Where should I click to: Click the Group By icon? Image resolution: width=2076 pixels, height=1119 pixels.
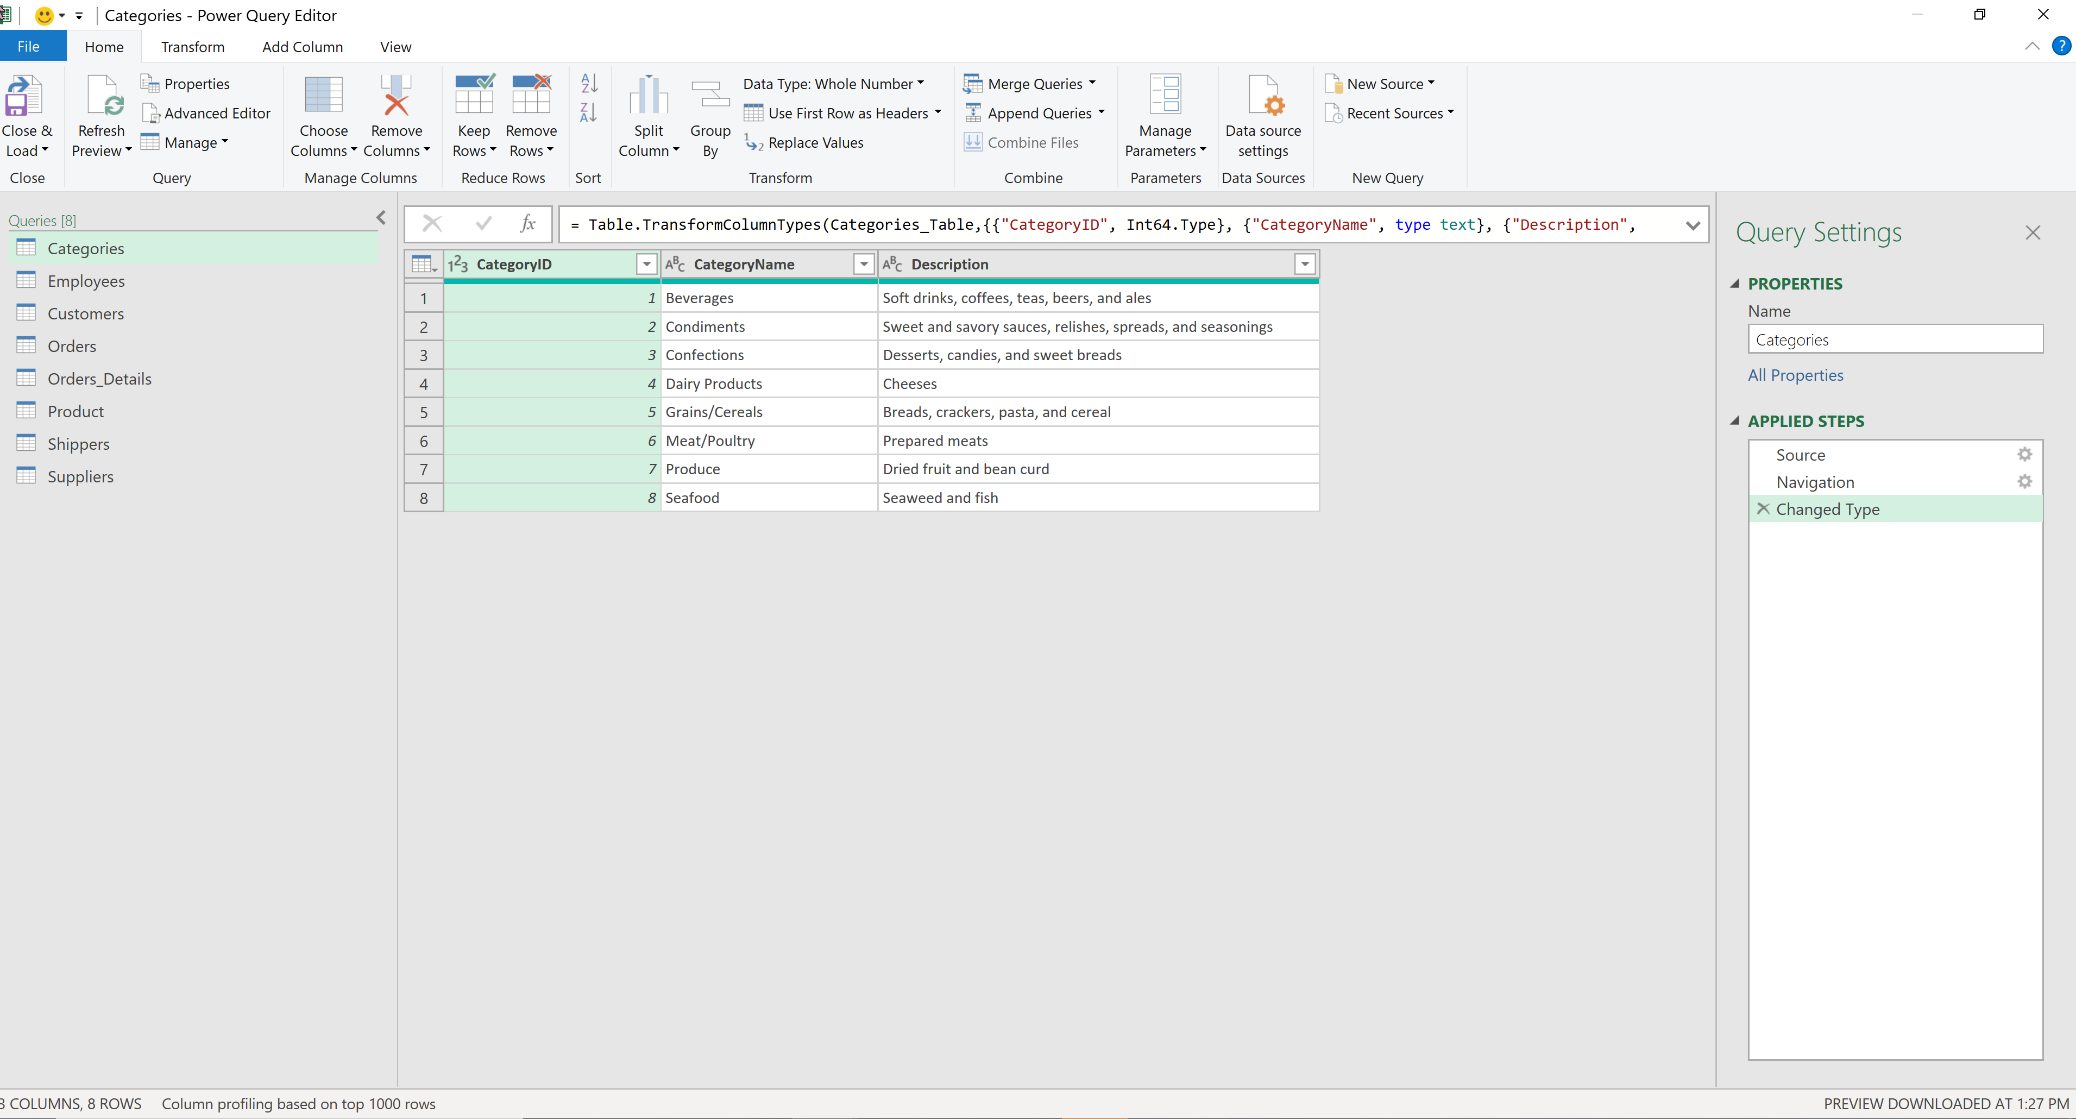(x=710, y=96)
